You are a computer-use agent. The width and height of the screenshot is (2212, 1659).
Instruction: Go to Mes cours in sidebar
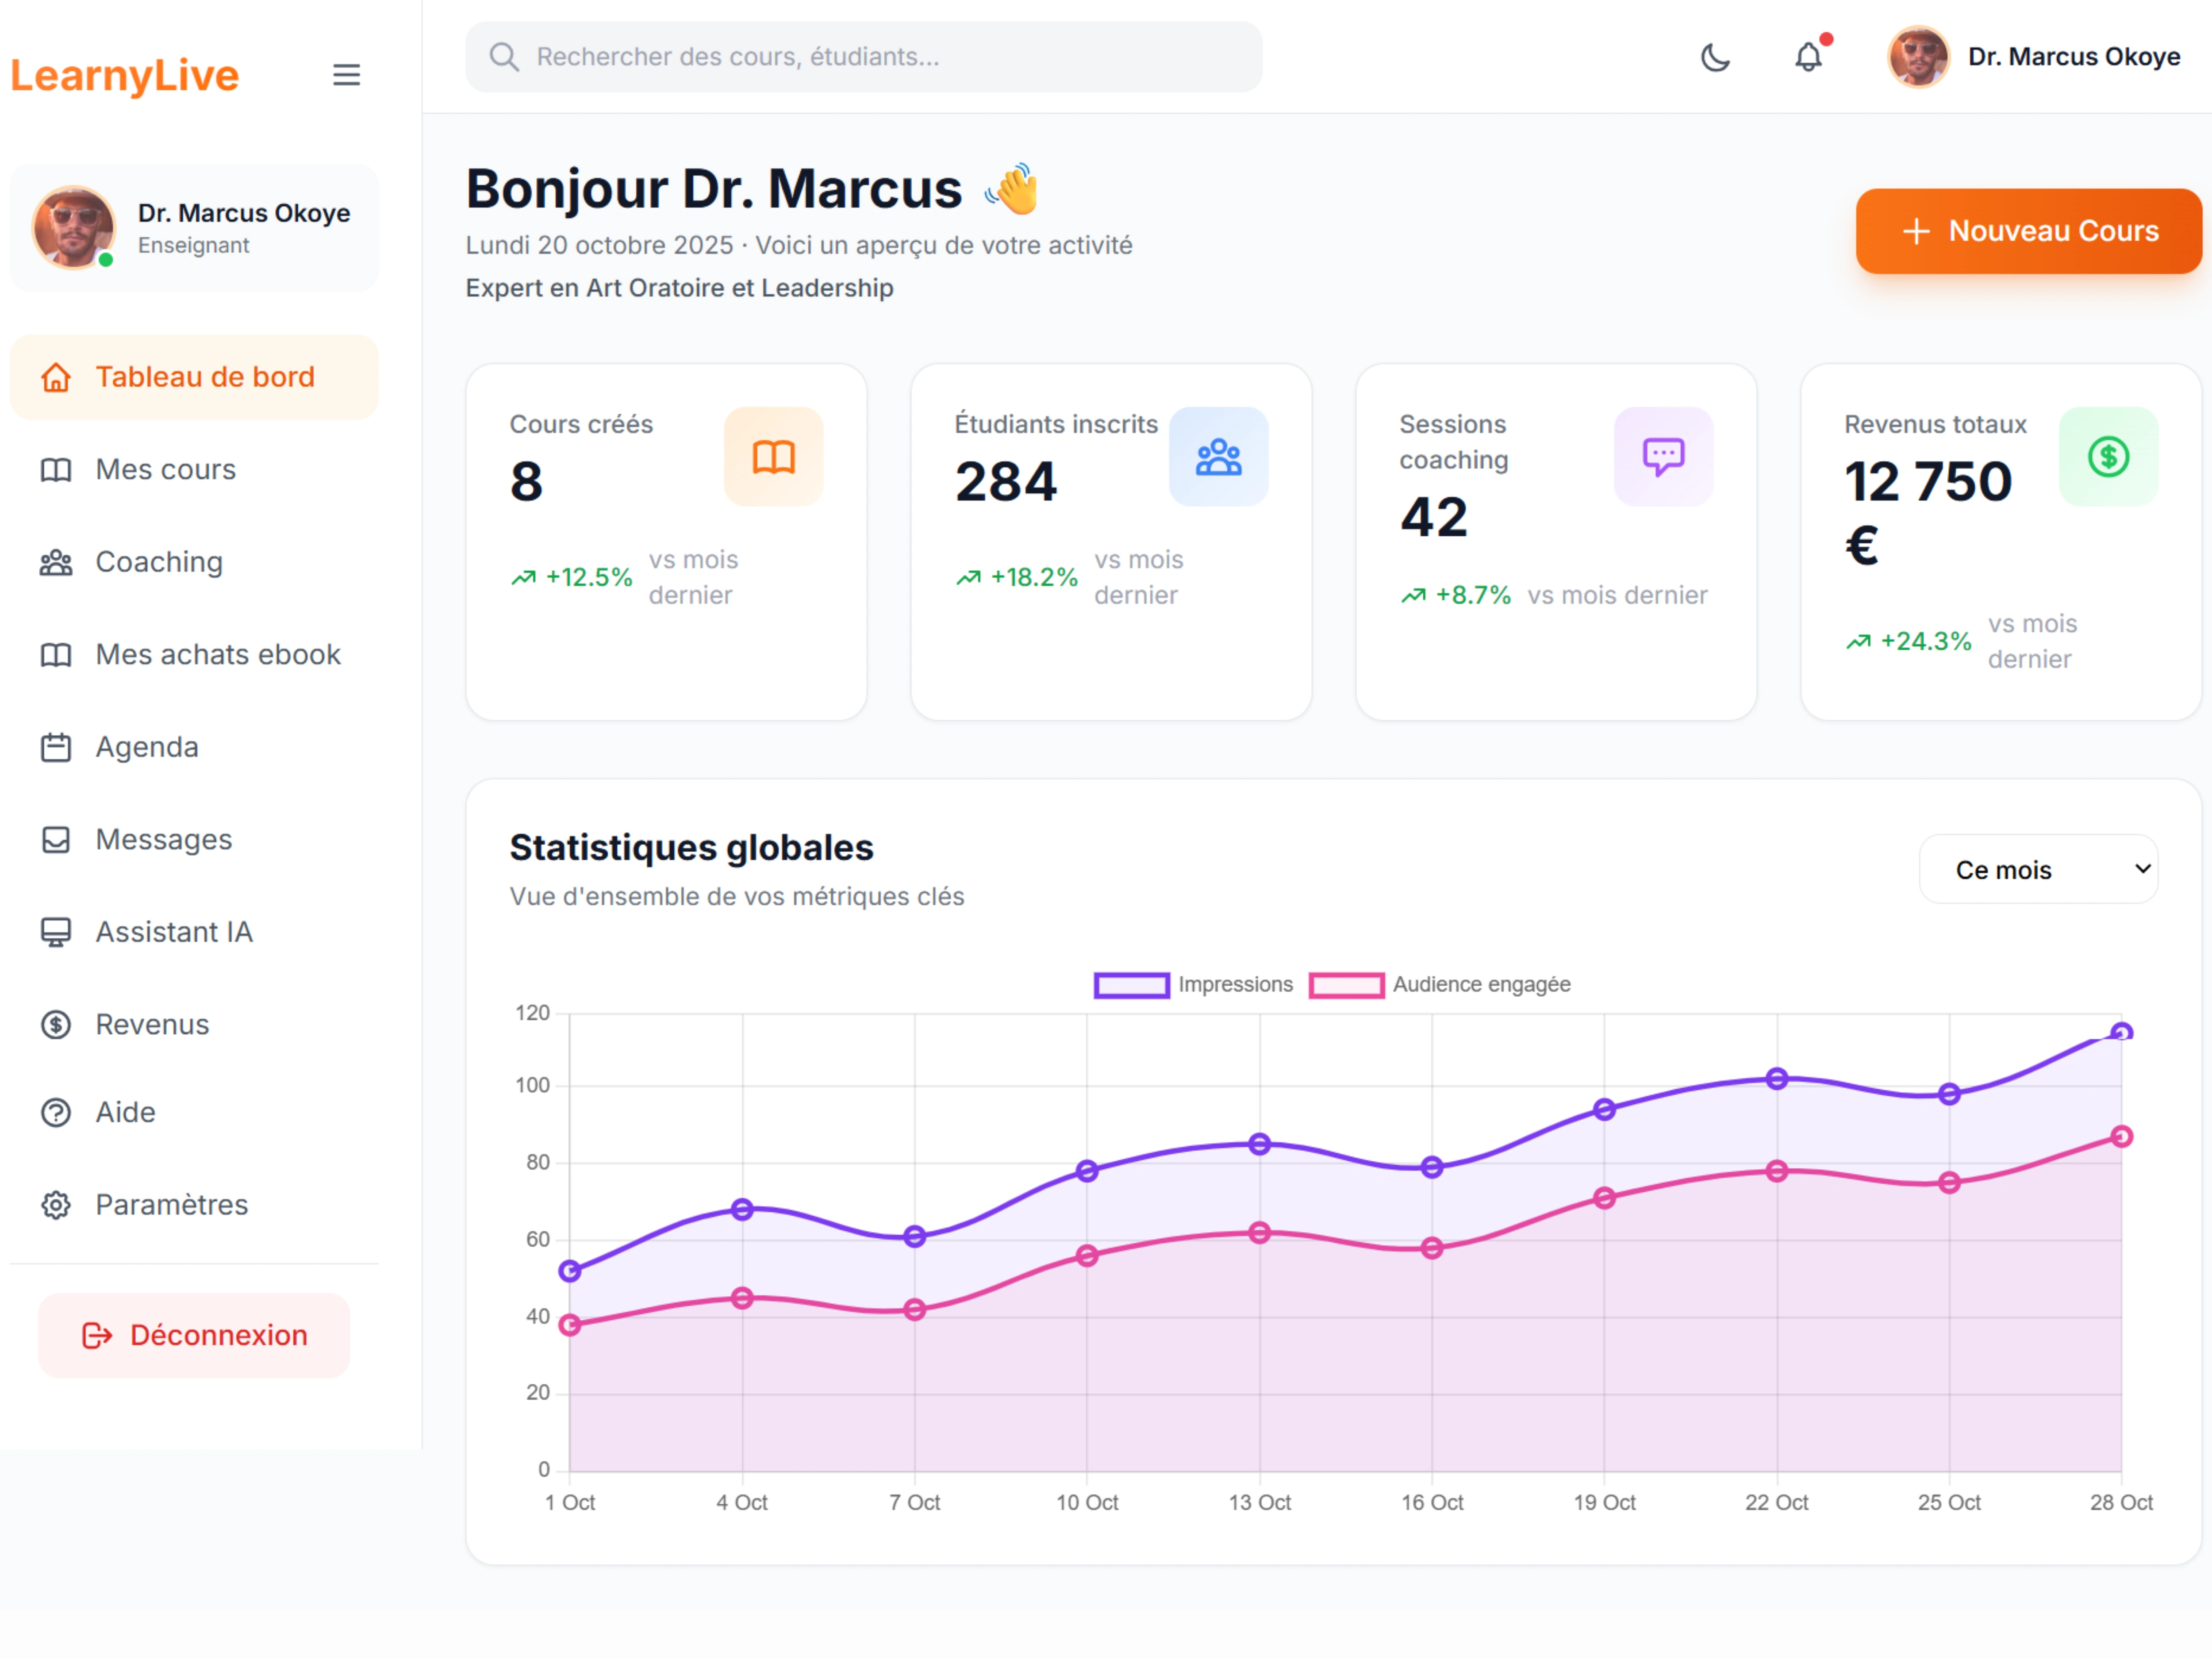pyautogui.click(x=166, y=470)
